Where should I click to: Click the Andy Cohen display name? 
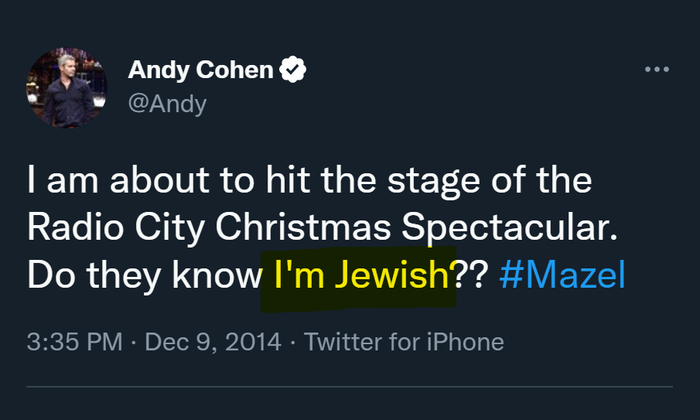tap(202, 71)
